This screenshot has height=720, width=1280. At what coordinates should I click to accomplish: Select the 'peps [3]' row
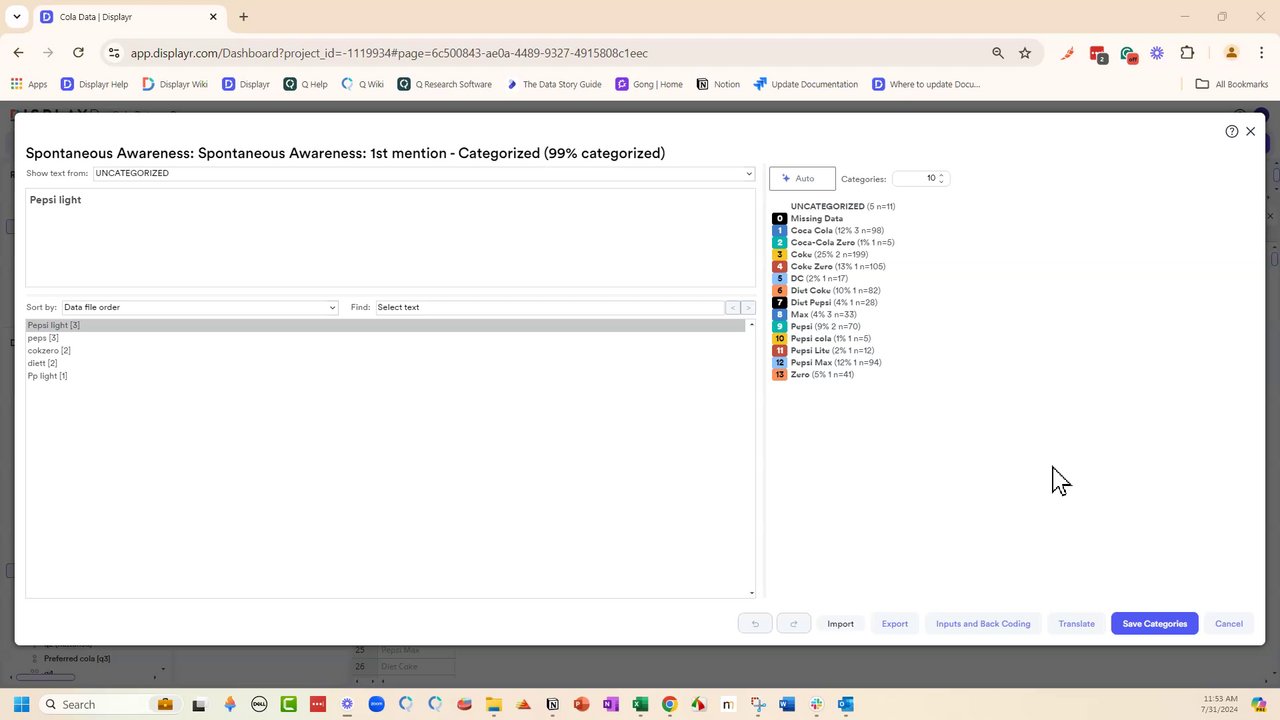pyautogui.click(x=386, y=338)
